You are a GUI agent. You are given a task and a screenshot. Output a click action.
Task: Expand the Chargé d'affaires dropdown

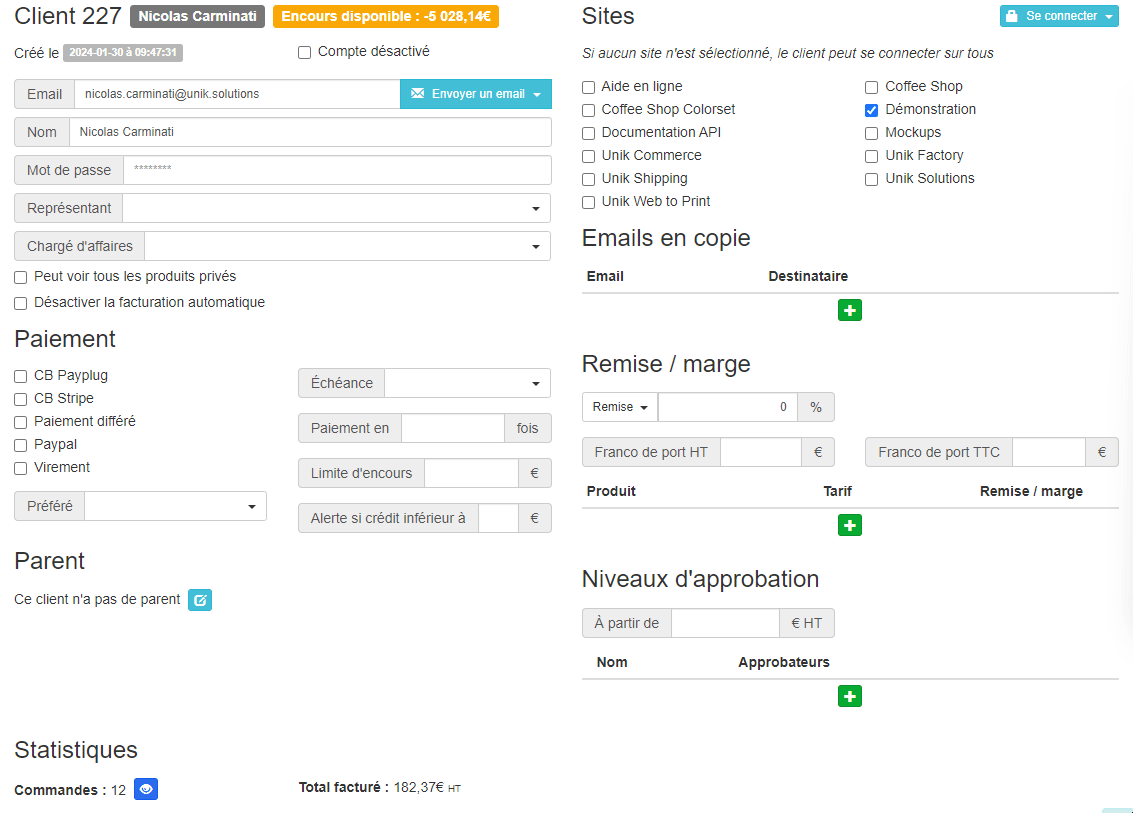(347, 246)
